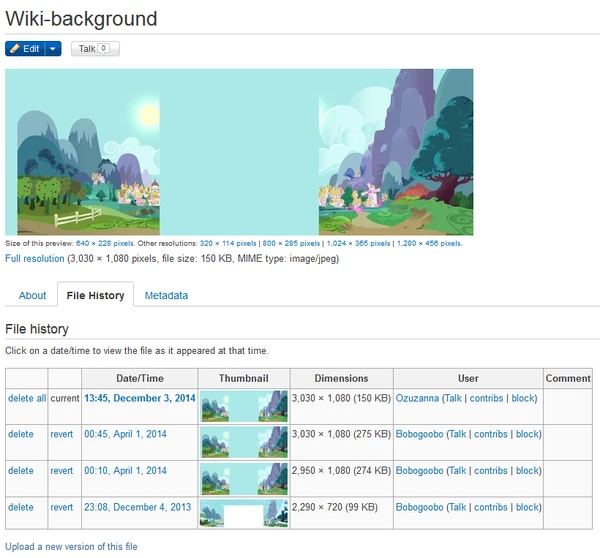Click block in the 274 KB row
The height and width of the screenshot is (558, 600).
coord(527,470)
